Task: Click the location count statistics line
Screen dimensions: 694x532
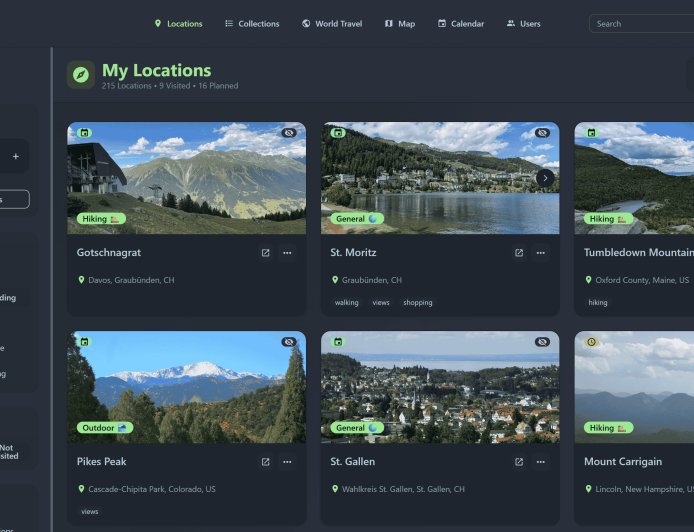Action: point(170,86)
